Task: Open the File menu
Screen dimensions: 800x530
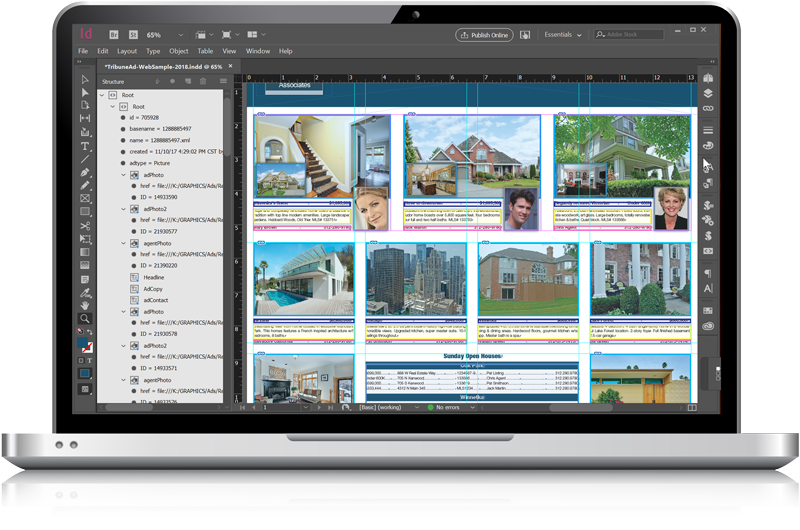Action: [x=83, y=51]
